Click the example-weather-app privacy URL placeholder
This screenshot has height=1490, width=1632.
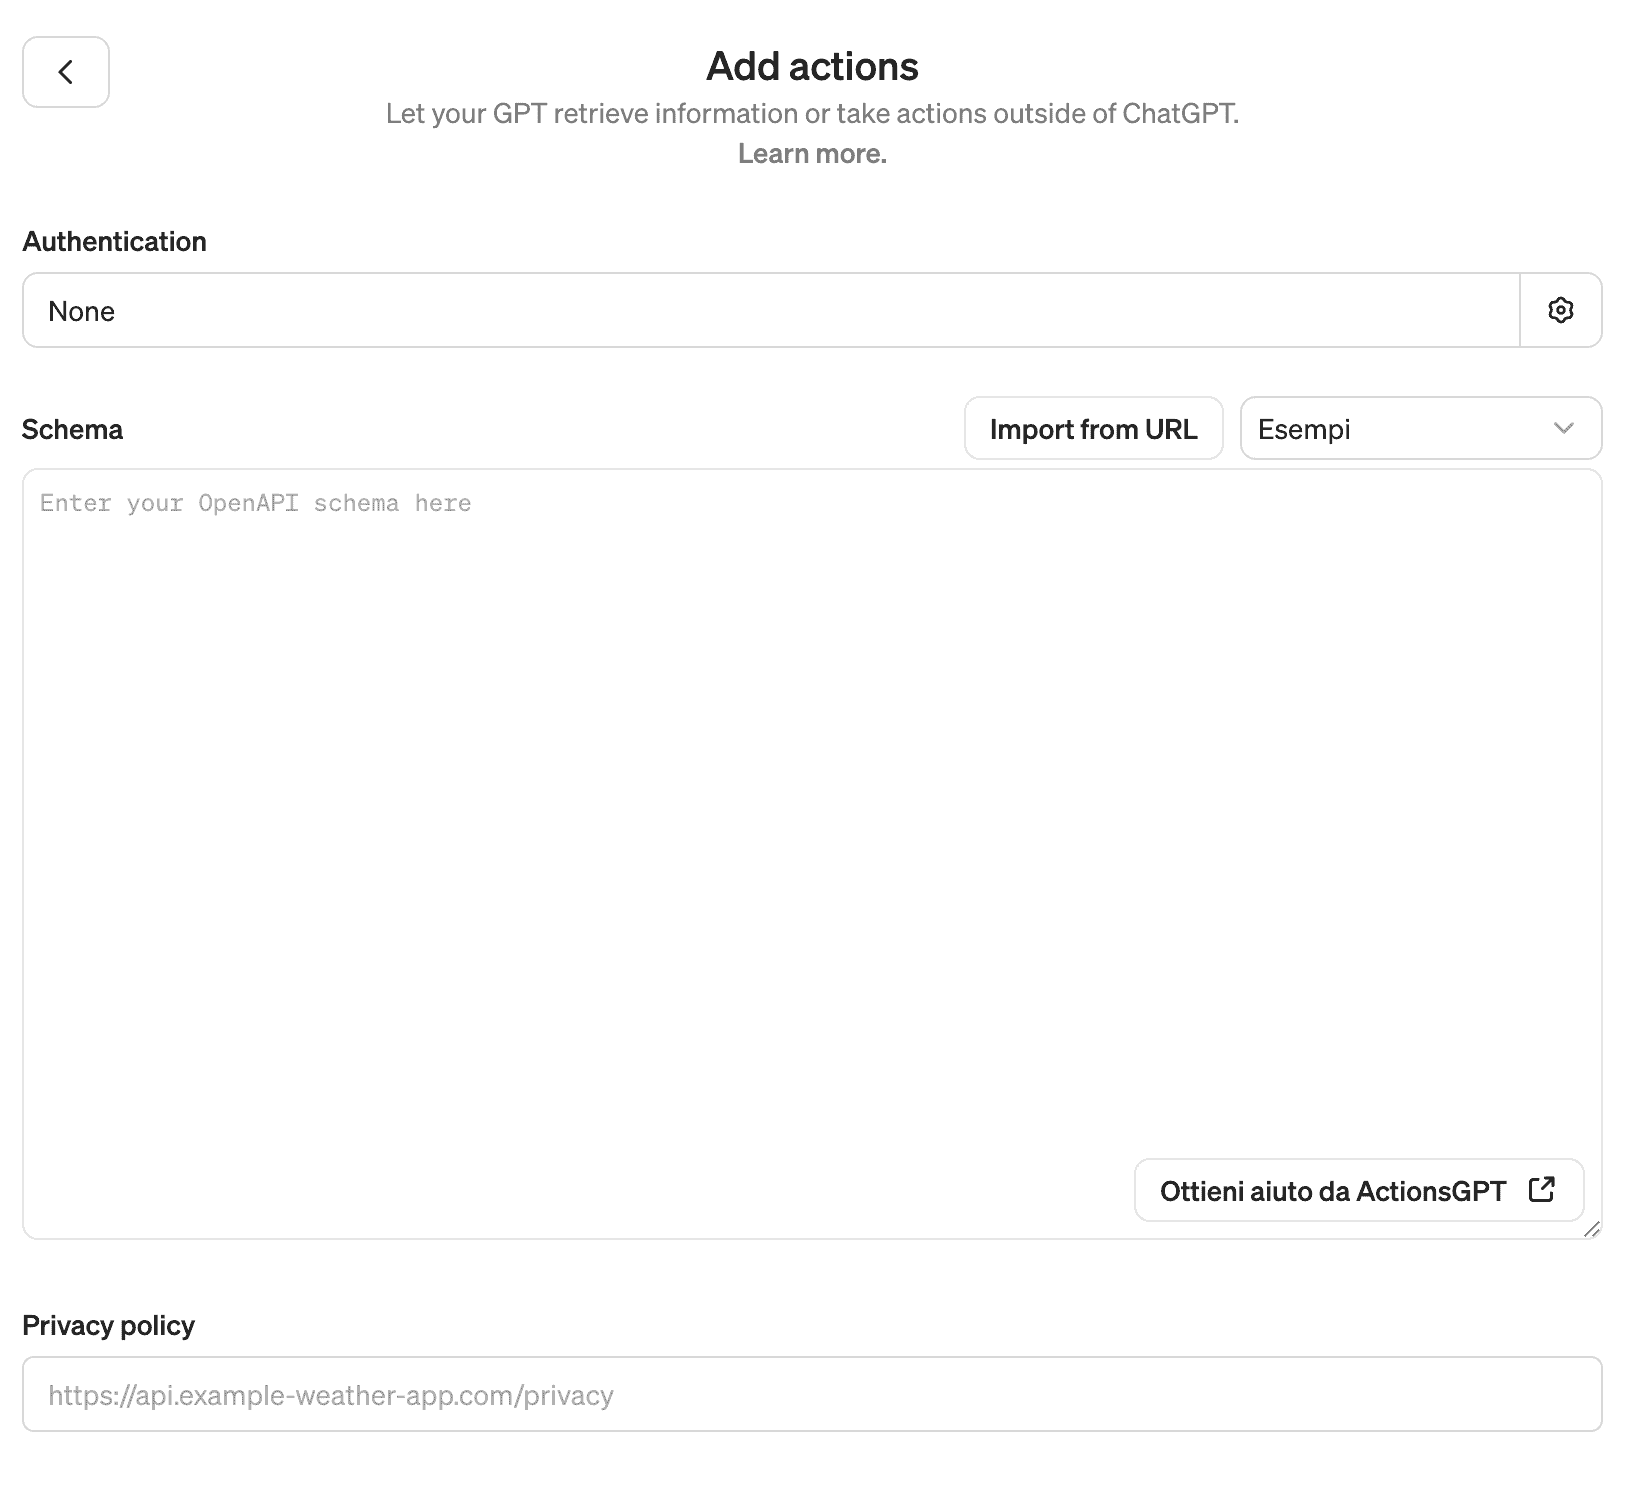click(x=331, y=1395)
